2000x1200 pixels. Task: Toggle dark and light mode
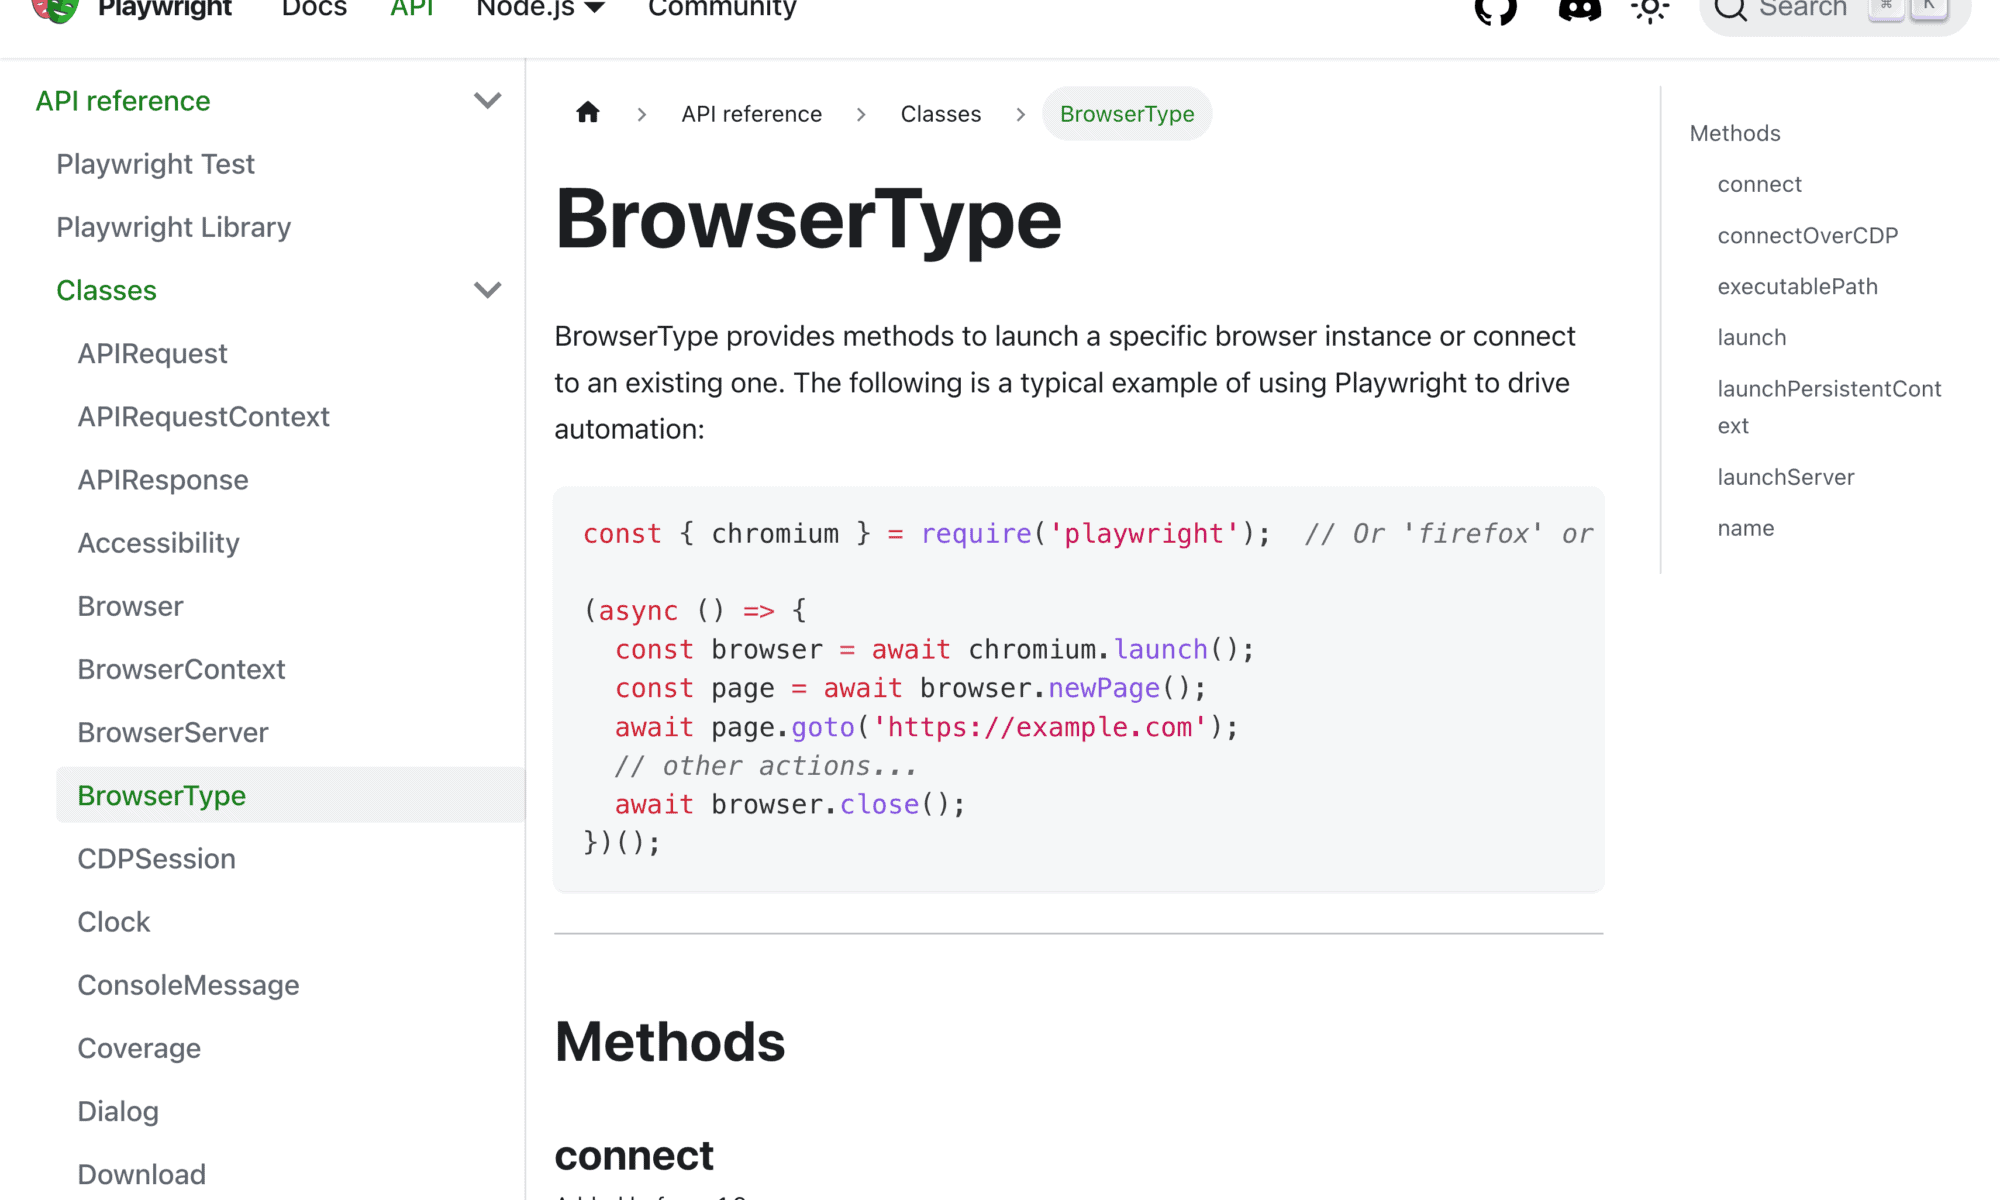point(1650,8)
